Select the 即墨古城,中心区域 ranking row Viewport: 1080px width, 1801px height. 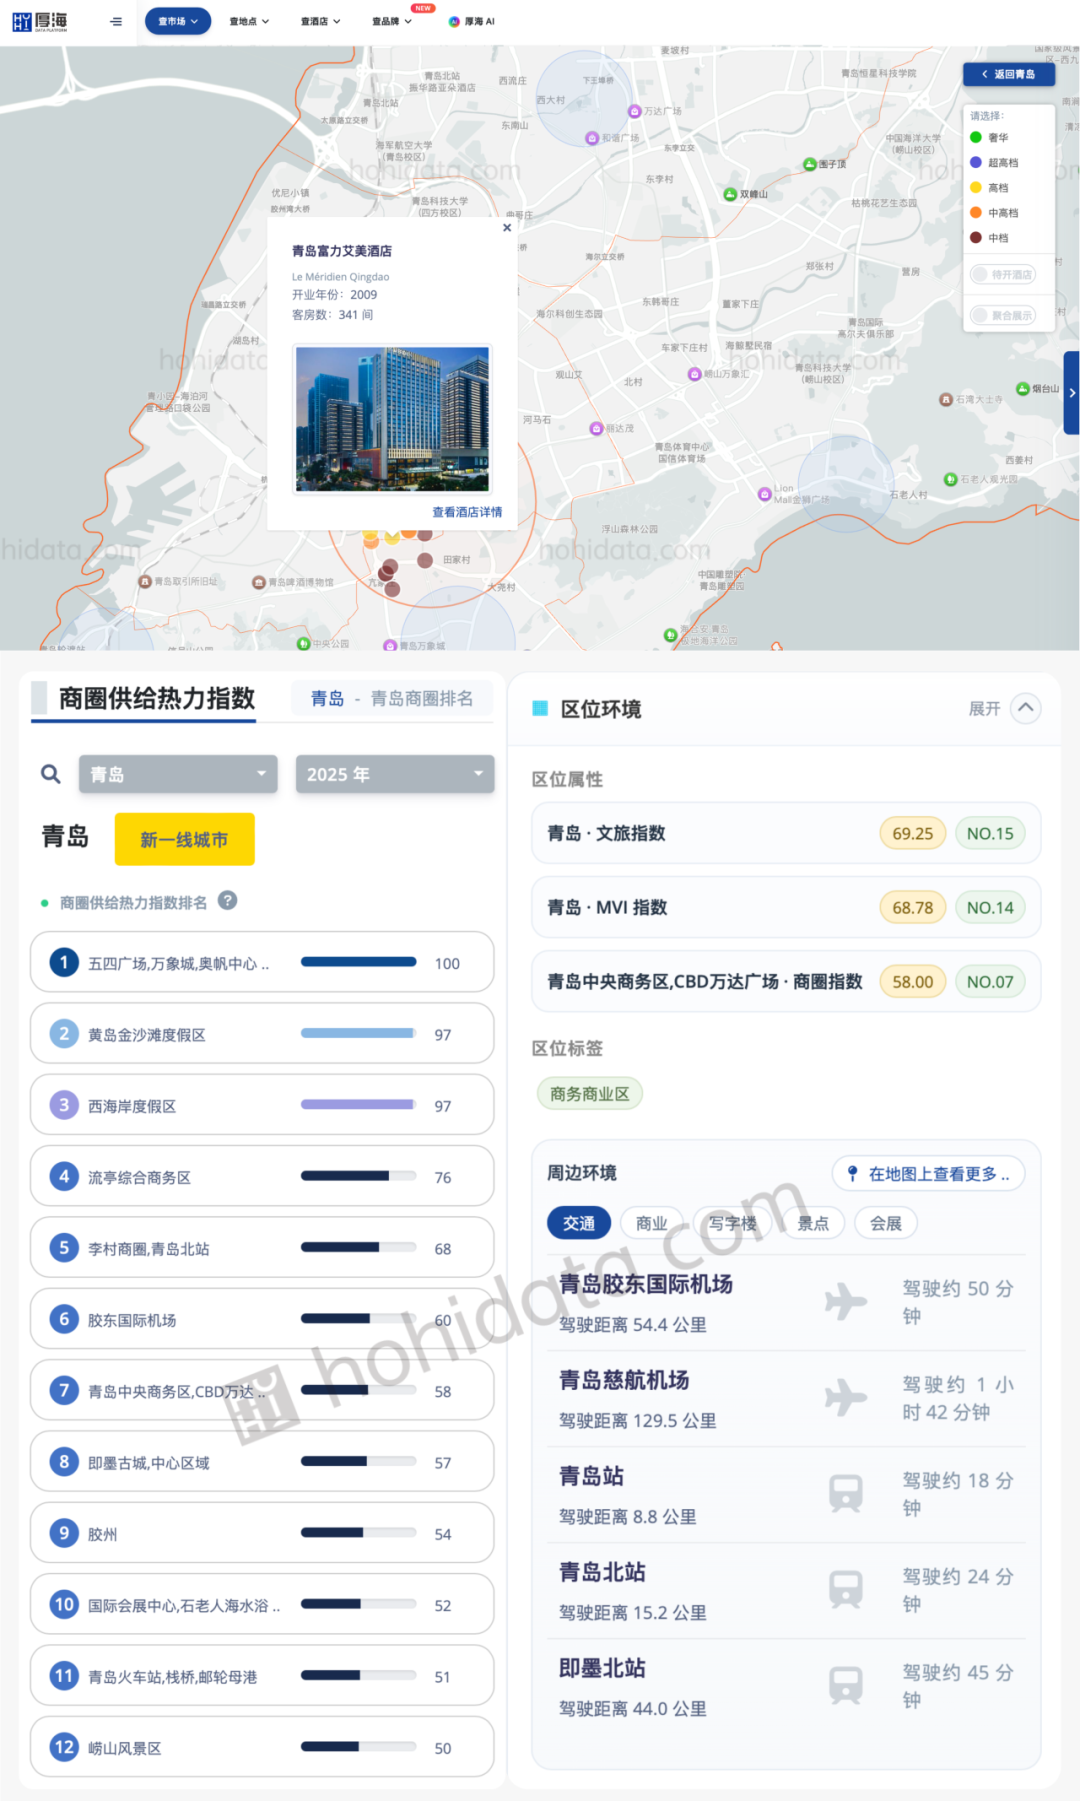262,1462
